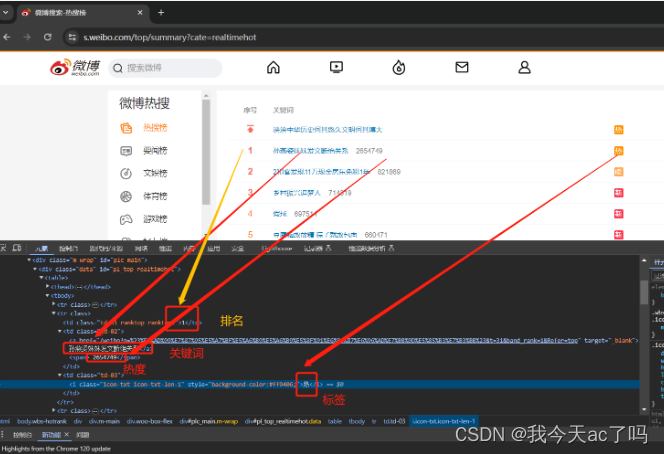Screen dimensions: 664x454
Task: Collapse the table node in DOM tree
Action: 41,278
